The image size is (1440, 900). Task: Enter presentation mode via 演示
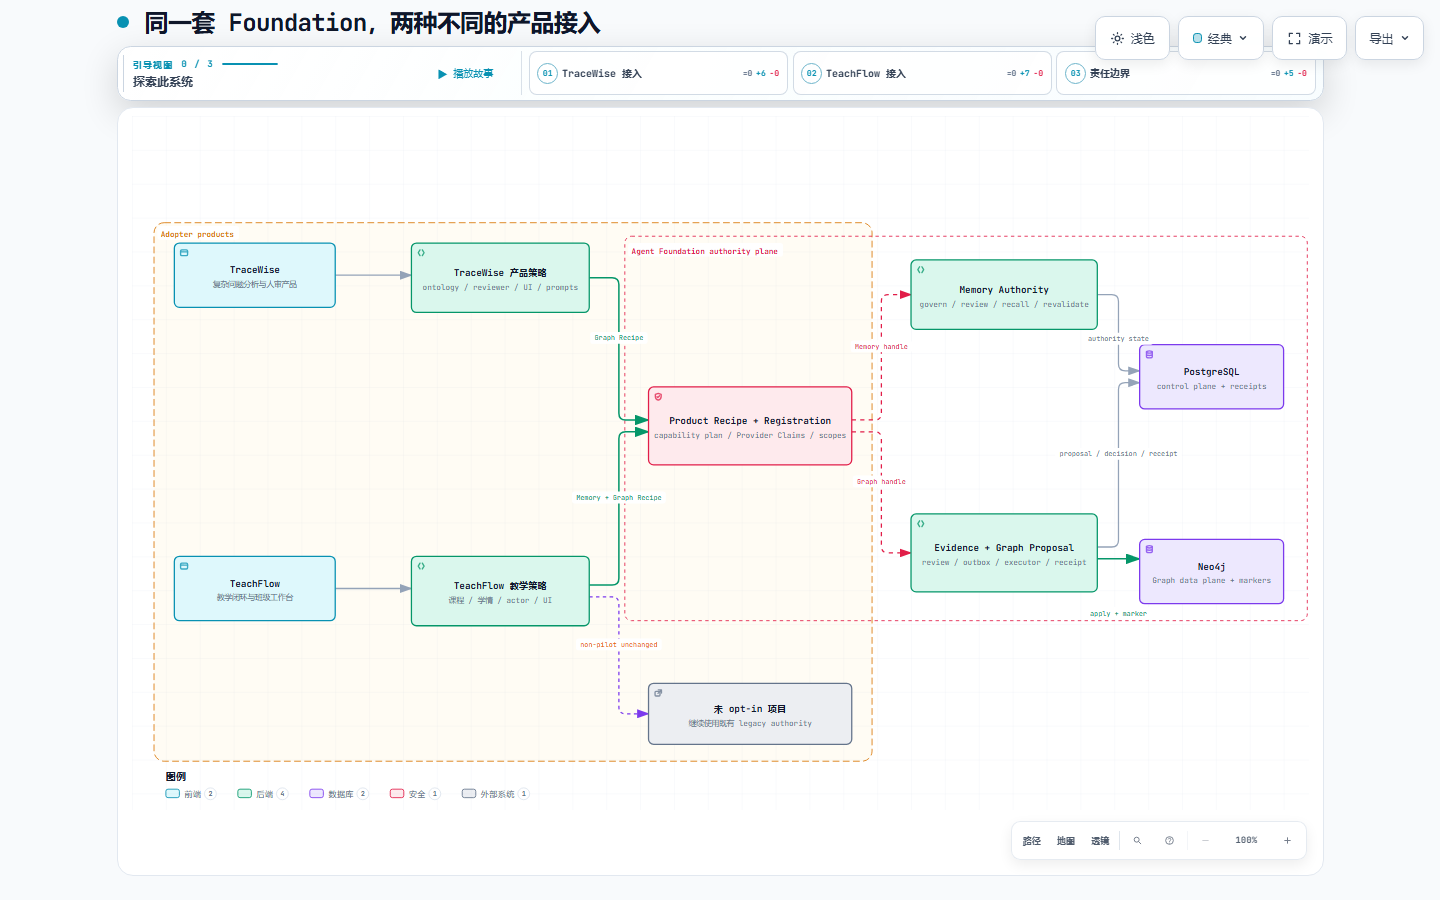click(1309, 38)
